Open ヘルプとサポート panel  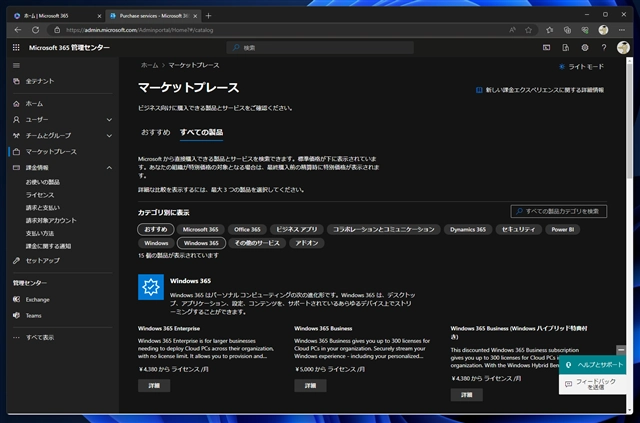pyautogui.click(x=593, y=365)
